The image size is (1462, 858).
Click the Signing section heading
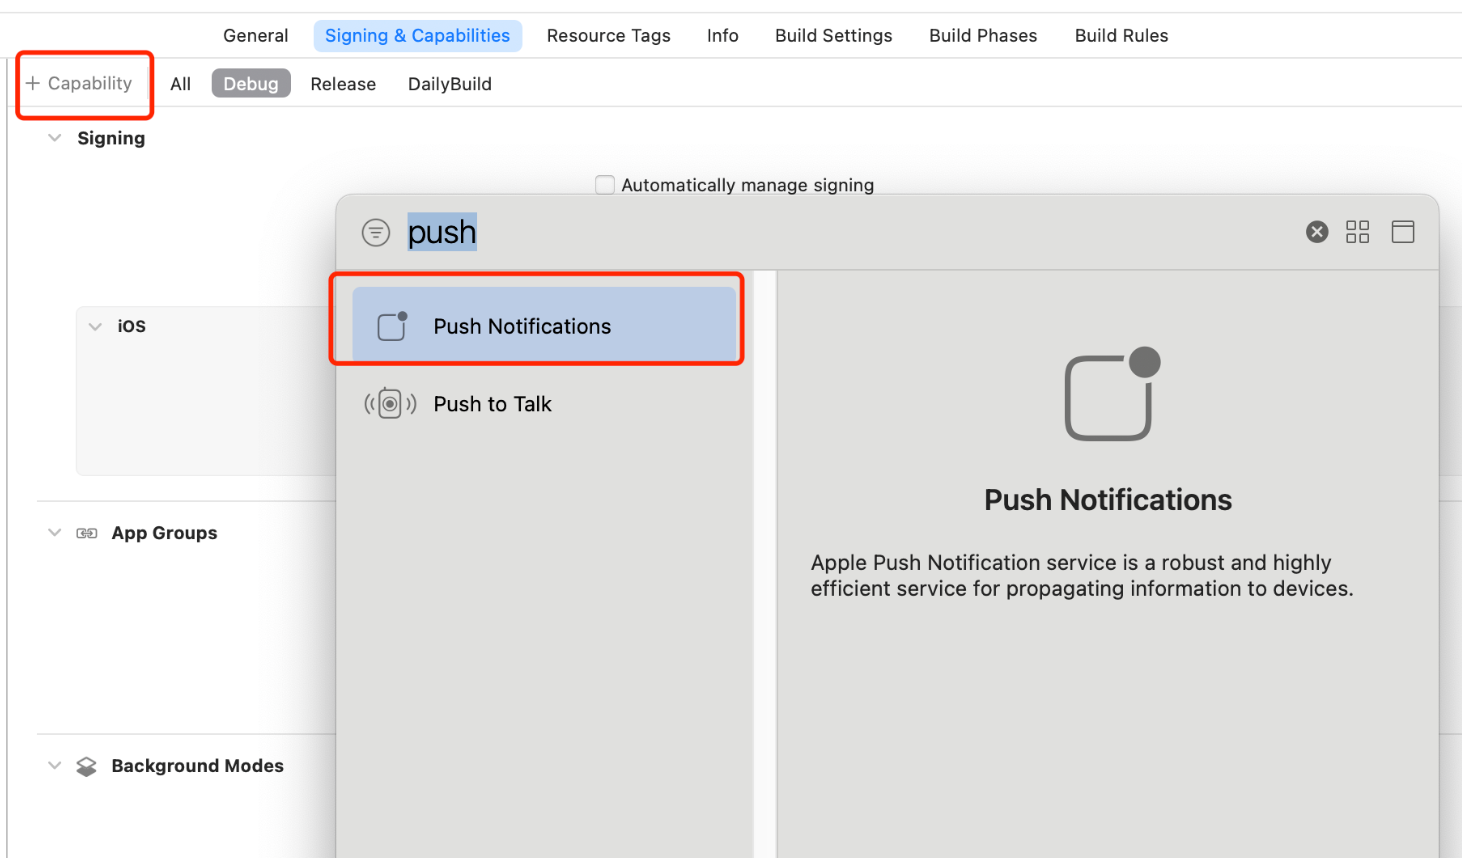click(111, 138)
